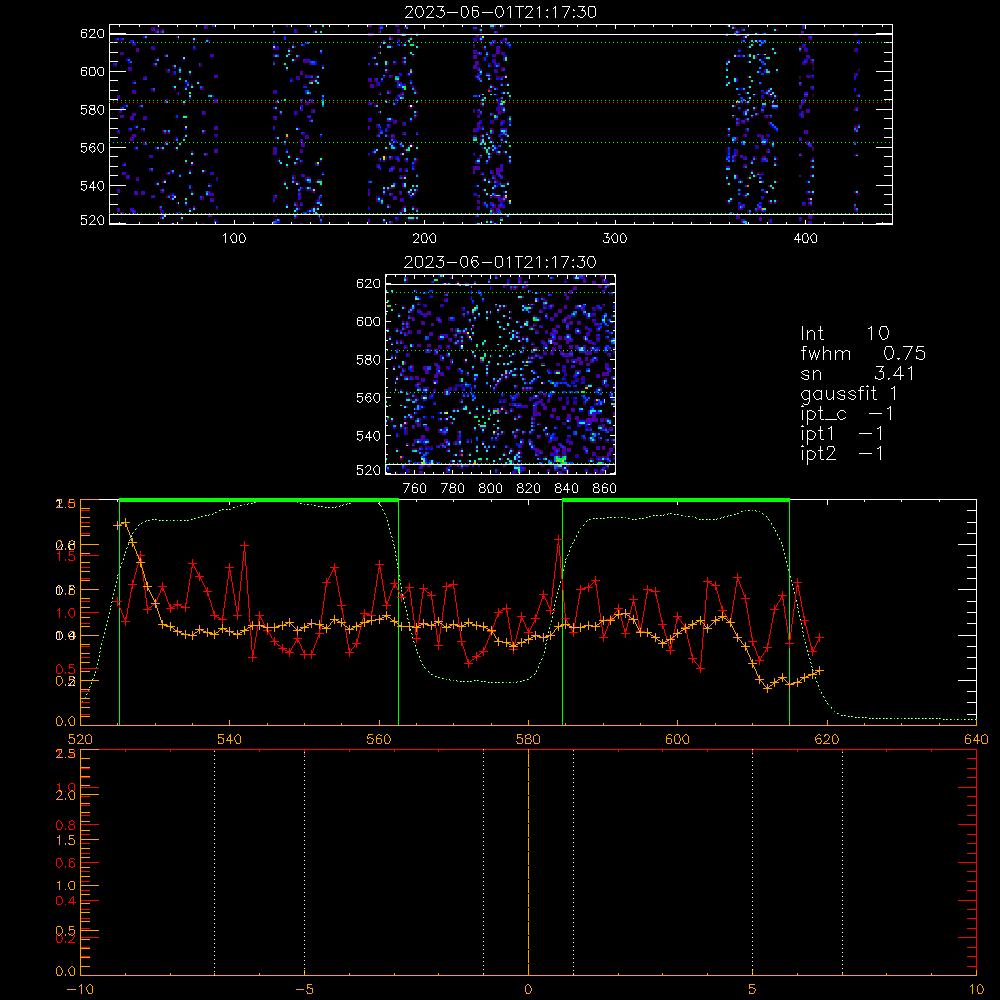1000x1000 pixels.
Task: Click the '760' x-axis label of middle image
Action: (415, 489)
